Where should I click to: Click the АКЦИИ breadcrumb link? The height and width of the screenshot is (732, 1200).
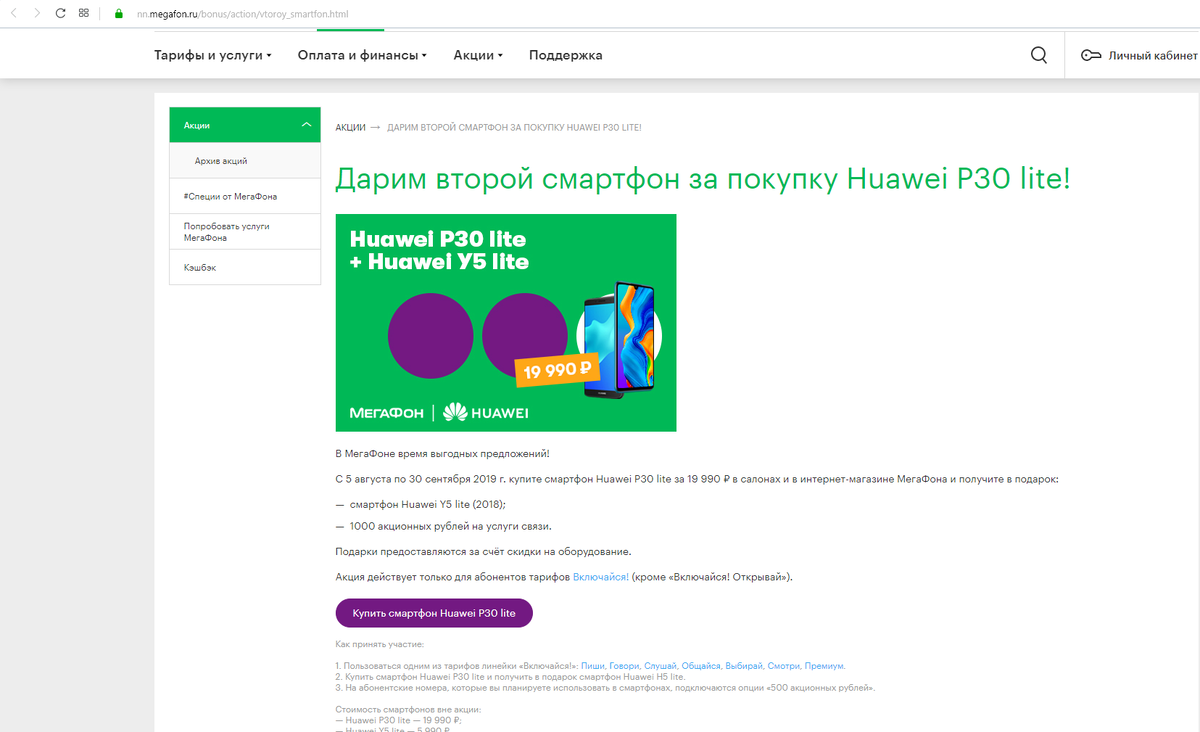pos(350,127)
